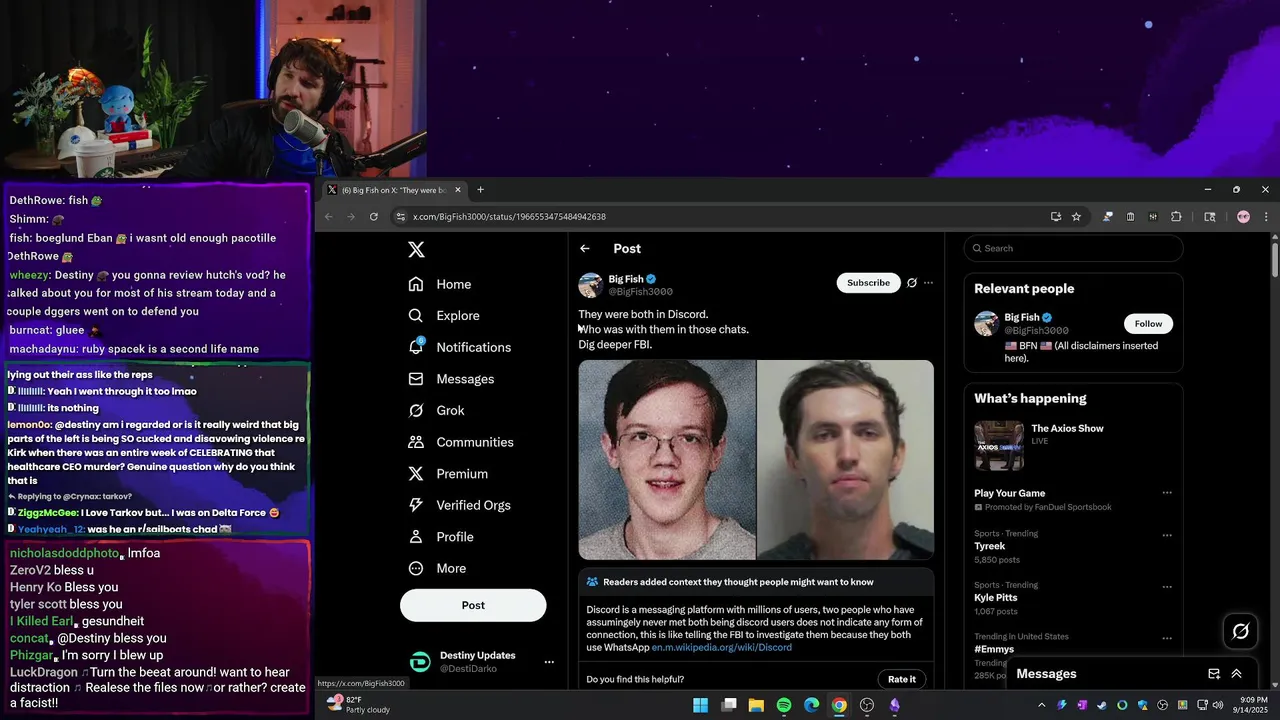This screenshot has height=720, width=1280.
Task: Select Communities in the sidebar
Action: tap(461, 442)
